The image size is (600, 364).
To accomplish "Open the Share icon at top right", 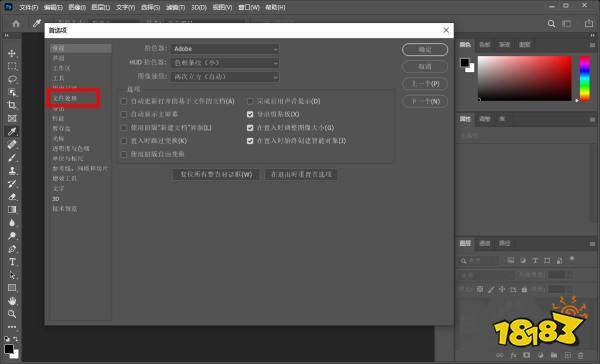I will pyautogui.click(x=589, y=23).
